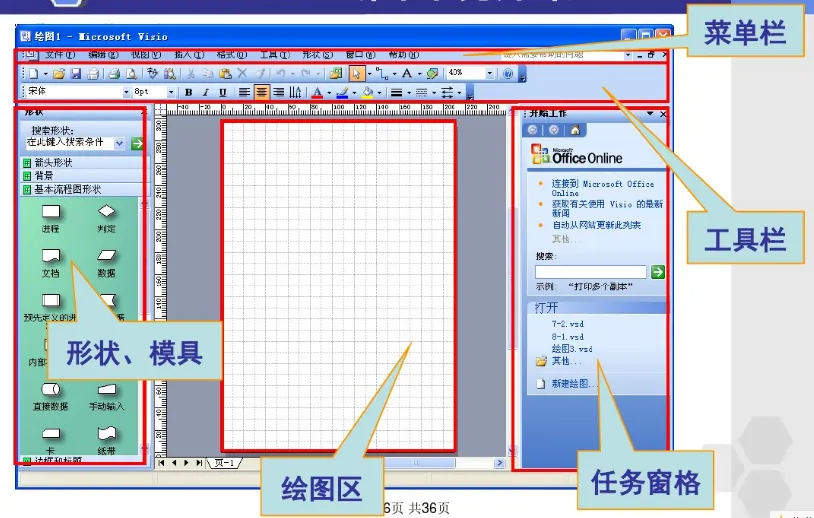Open the 视图 menu
The image size is (814, 518).
pyautogui.click(x=146, y=54)
